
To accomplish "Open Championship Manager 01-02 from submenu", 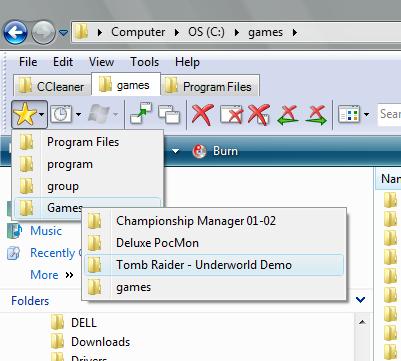I will pos(214,221).
